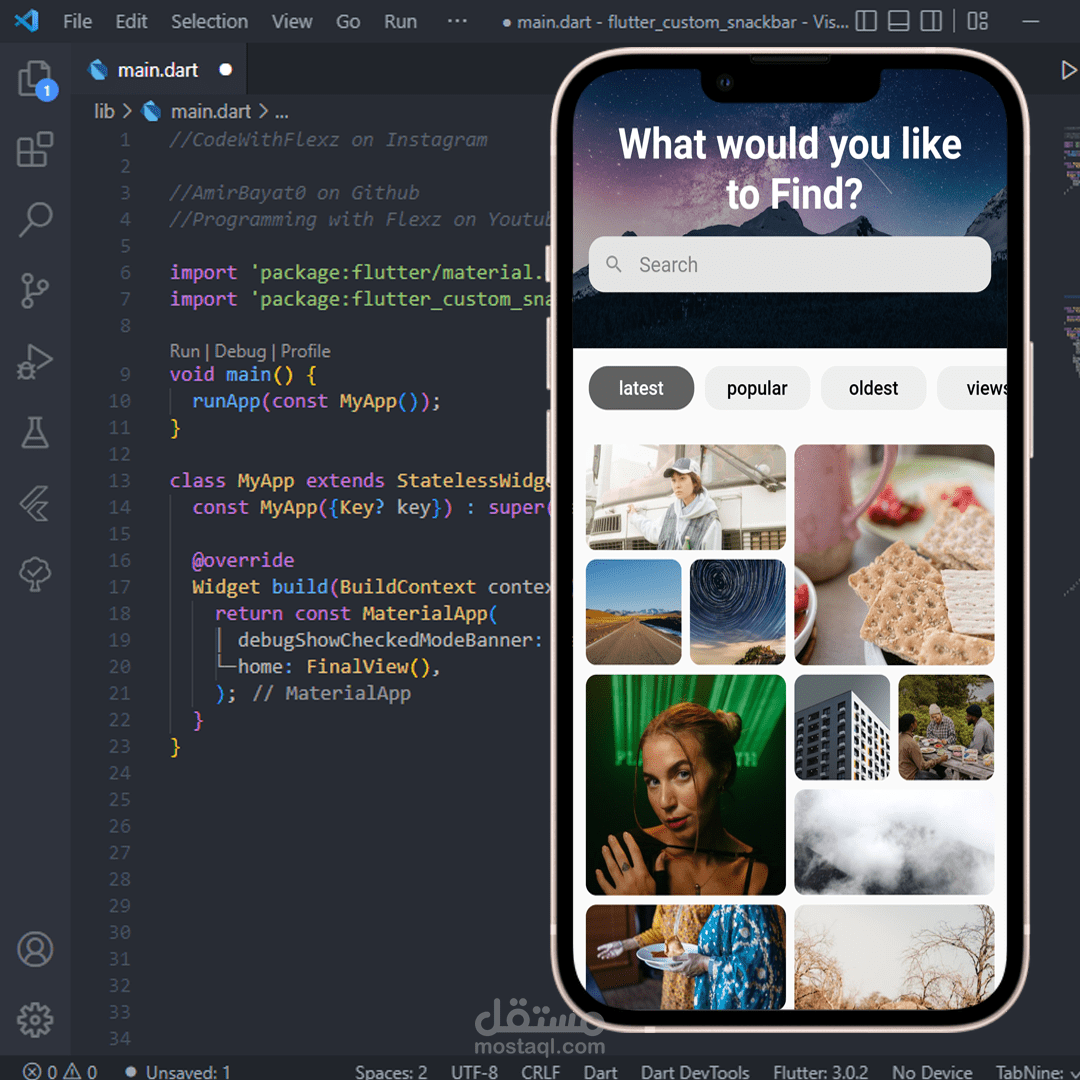The width and height of the screenshot is (1080, 1080).
Task: Select the popular filter chip in the app preview
Action: pyautogui.click(x=757, y=388)
